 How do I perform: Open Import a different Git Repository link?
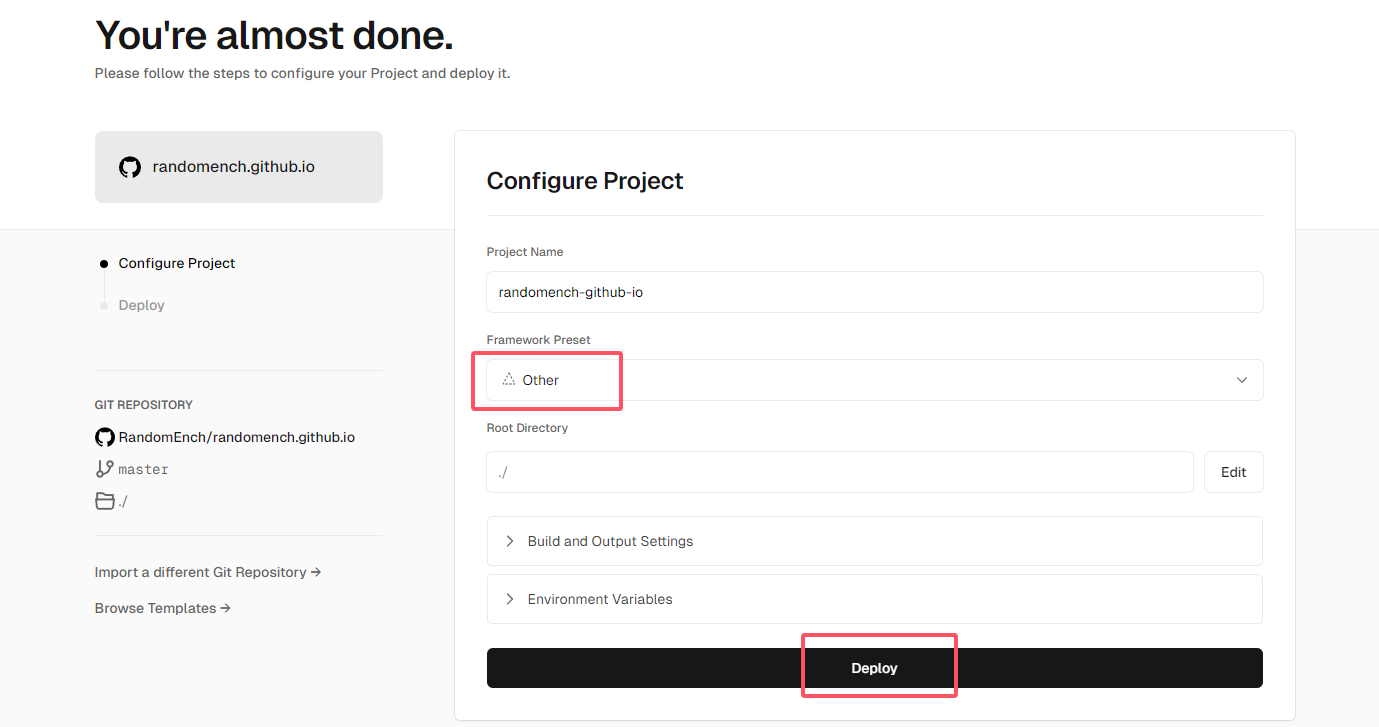coord(207,572)
